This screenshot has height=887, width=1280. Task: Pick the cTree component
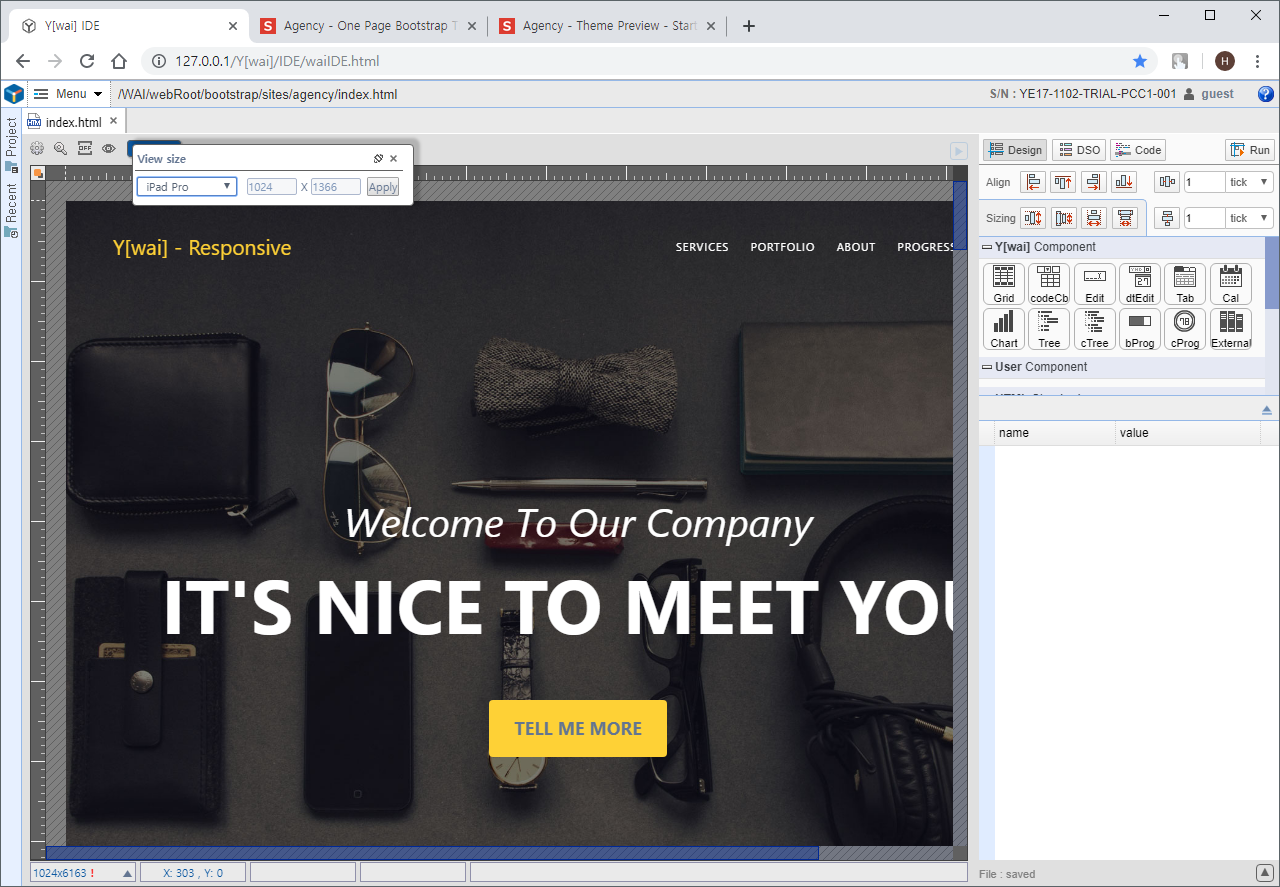pyautogui.click(x=1094, y=328)
